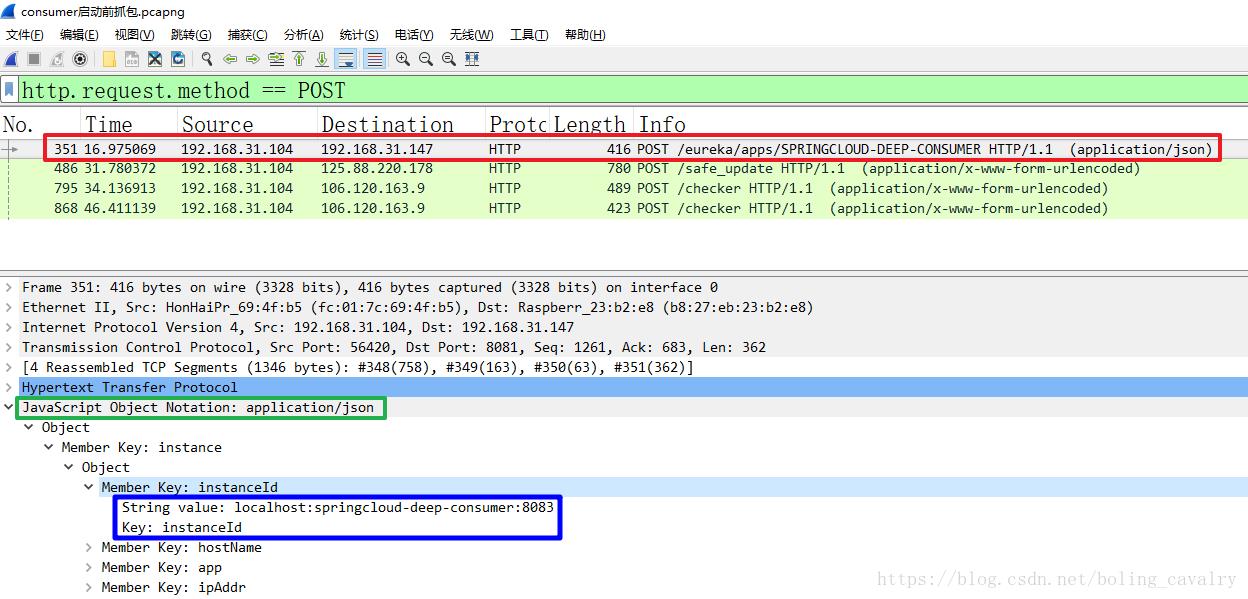Sort packets by the Source column header

point(247,124)
